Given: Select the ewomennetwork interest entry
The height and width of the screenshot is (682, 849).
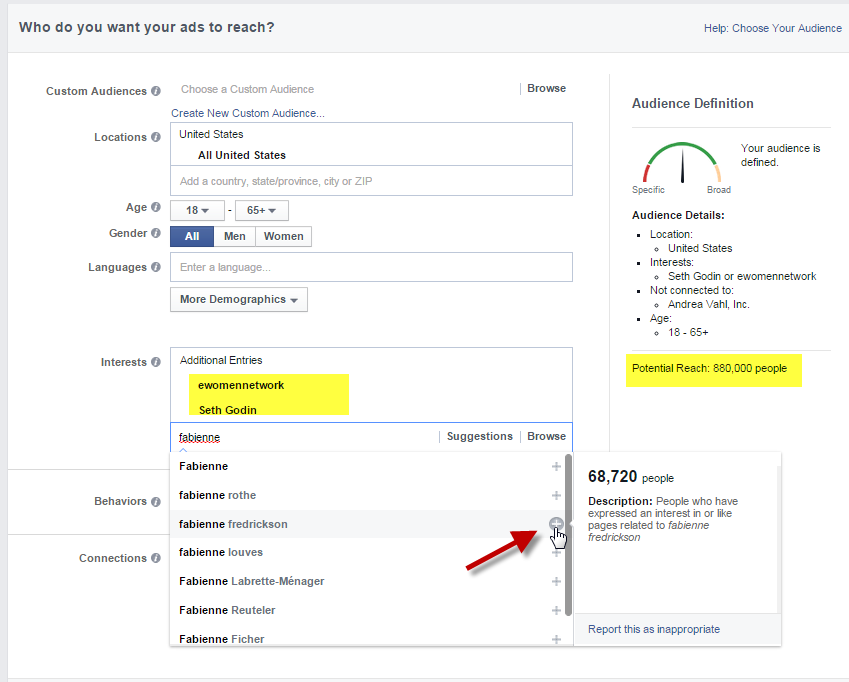Looking at the screenshot, I should (x=241, y=385).
